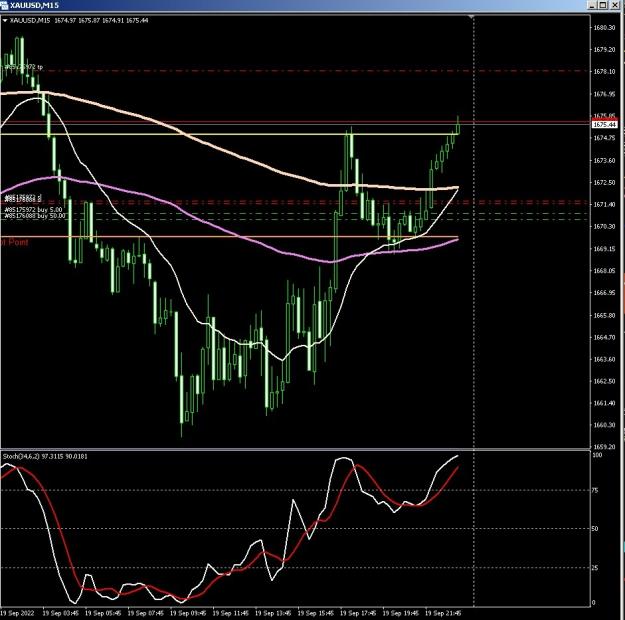This screenshot has height=620, width=625.
Task: Click the '19 Sep 2022' time axis label
Action: (x=17, y=613)
